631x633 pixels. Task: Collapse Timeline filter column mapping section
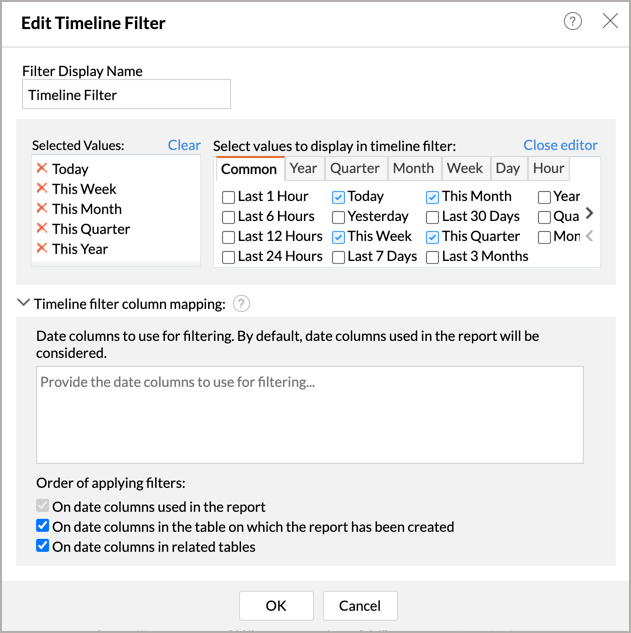pos(24,303)
